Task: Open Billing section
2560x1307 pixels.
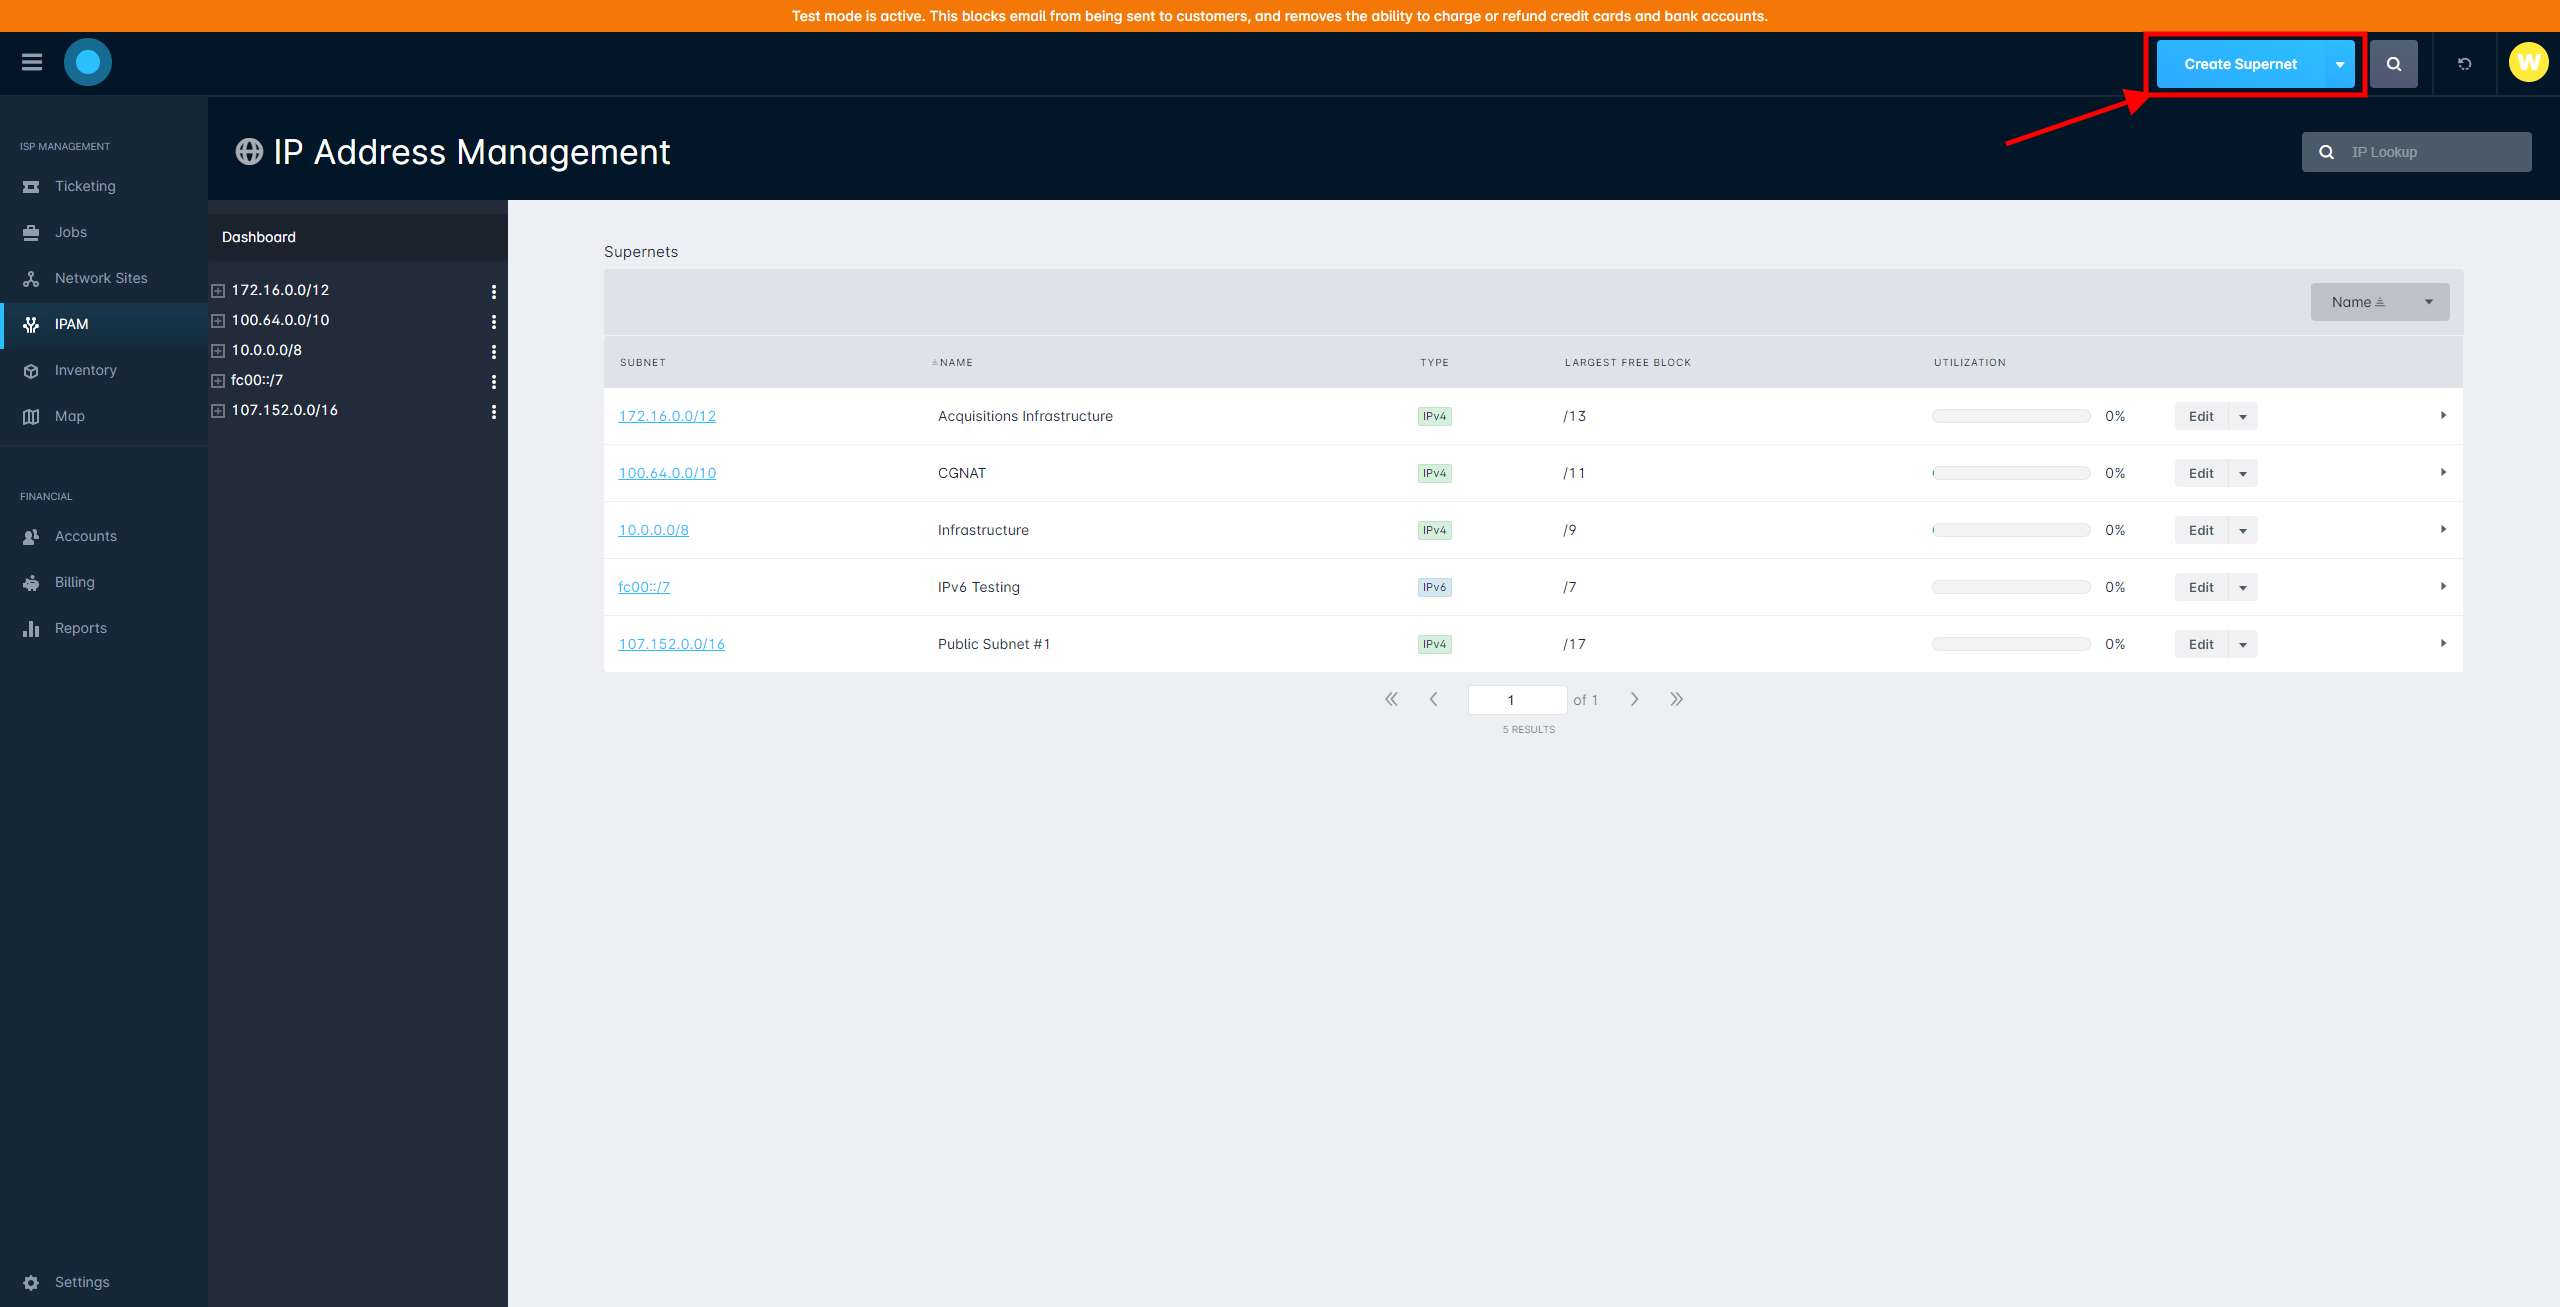Action: pos(104,582)
